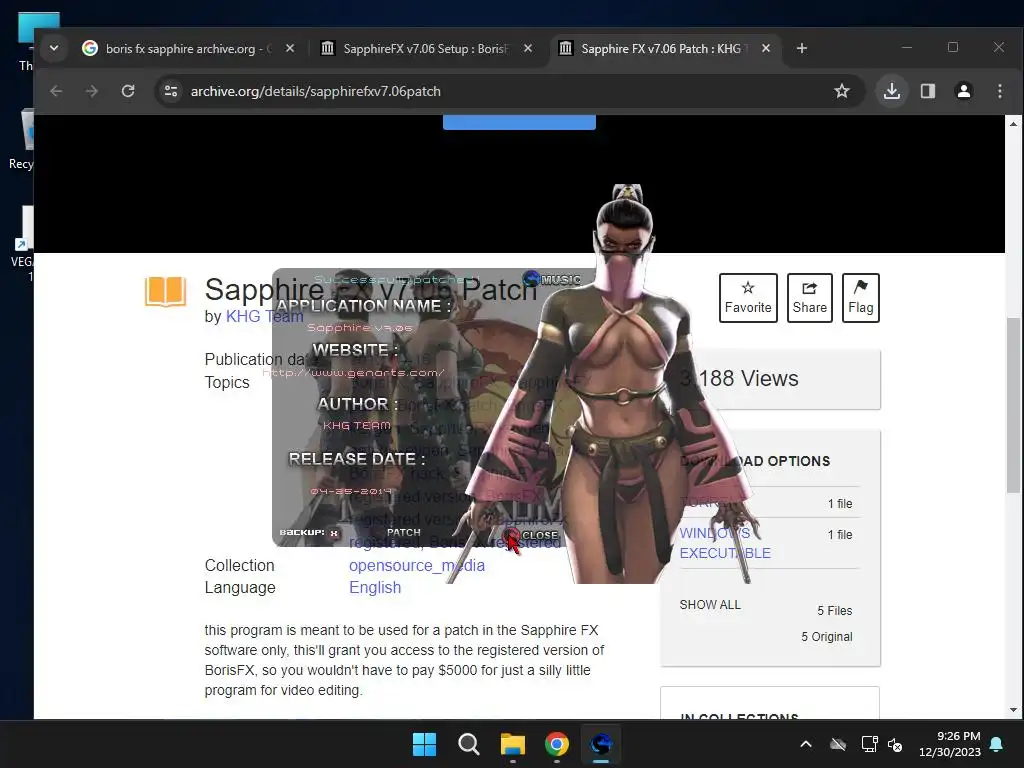Toggle the Backup checkbox in patcher
This screenshot has width=1024, height=768.
[x=334, y=533]
